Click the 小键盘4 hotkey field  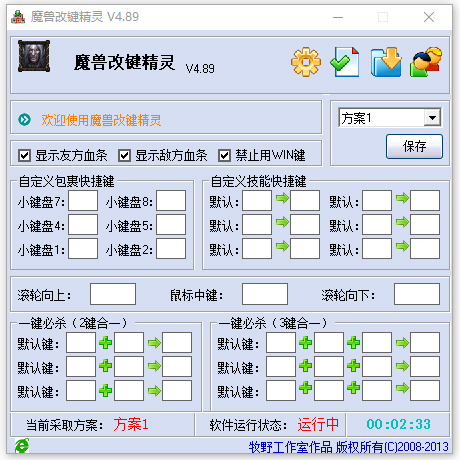83,225
